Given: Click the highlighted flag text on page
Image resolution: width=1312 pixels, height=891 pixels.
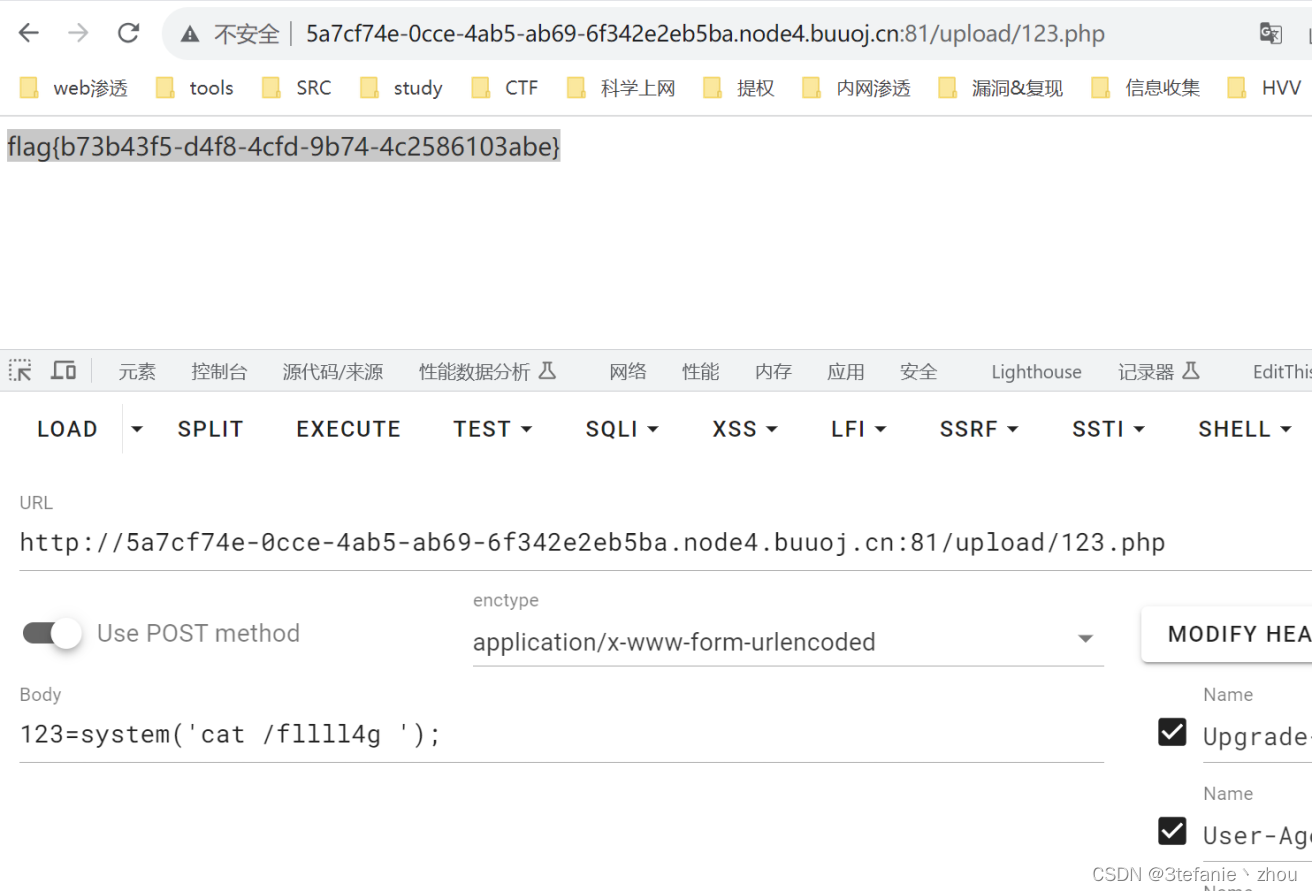Looking at the screenshot, I should pos(284,147).
